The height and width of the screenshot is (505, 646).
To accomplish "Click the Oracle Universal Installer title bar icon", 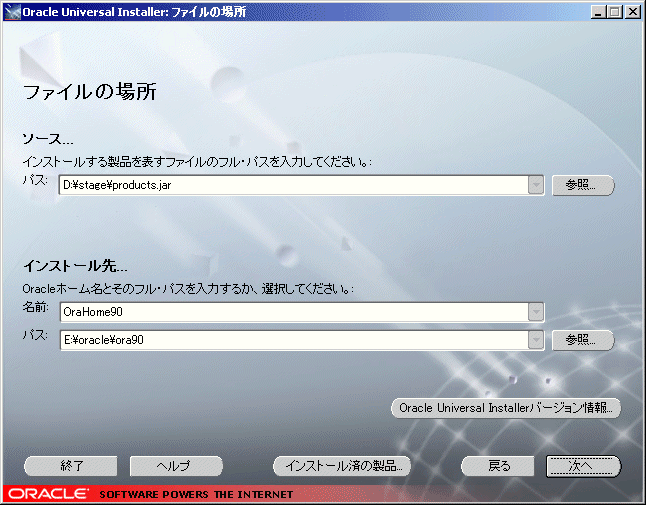I will click(12, 12).
